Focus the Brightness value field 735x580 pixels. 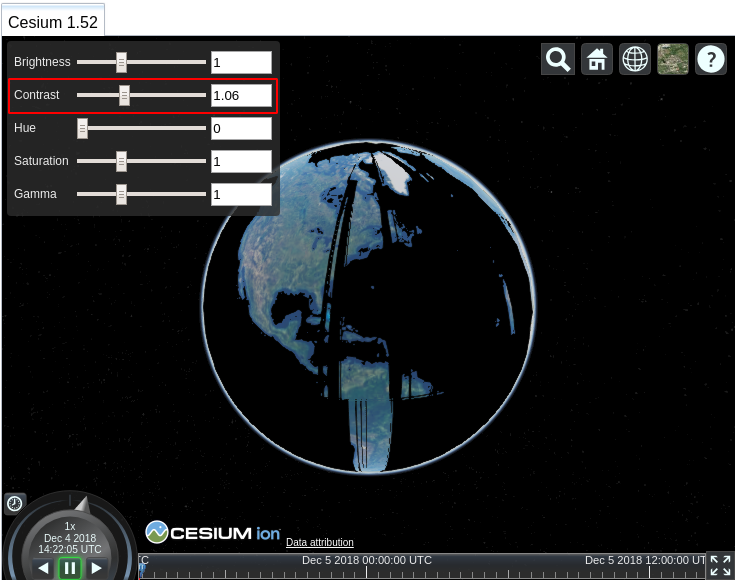point(241,62)
